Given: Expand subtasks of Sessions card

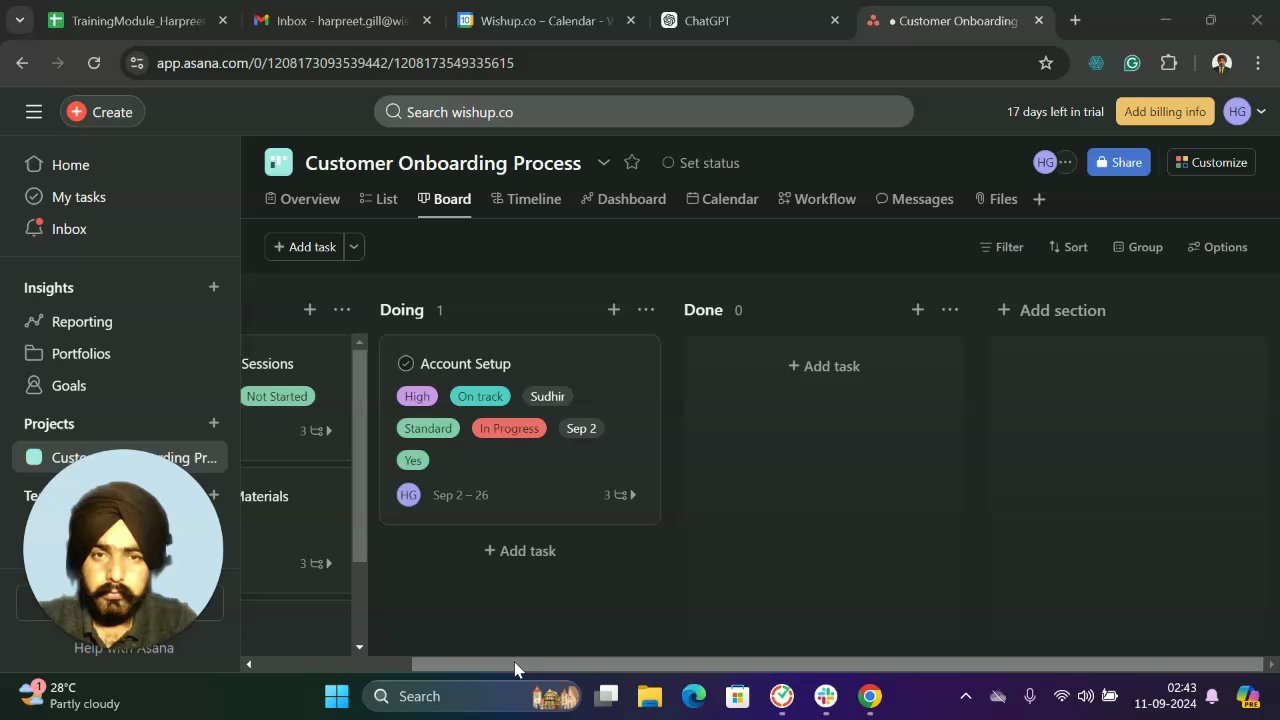Looking at the screenshot, I should (317, 431).
